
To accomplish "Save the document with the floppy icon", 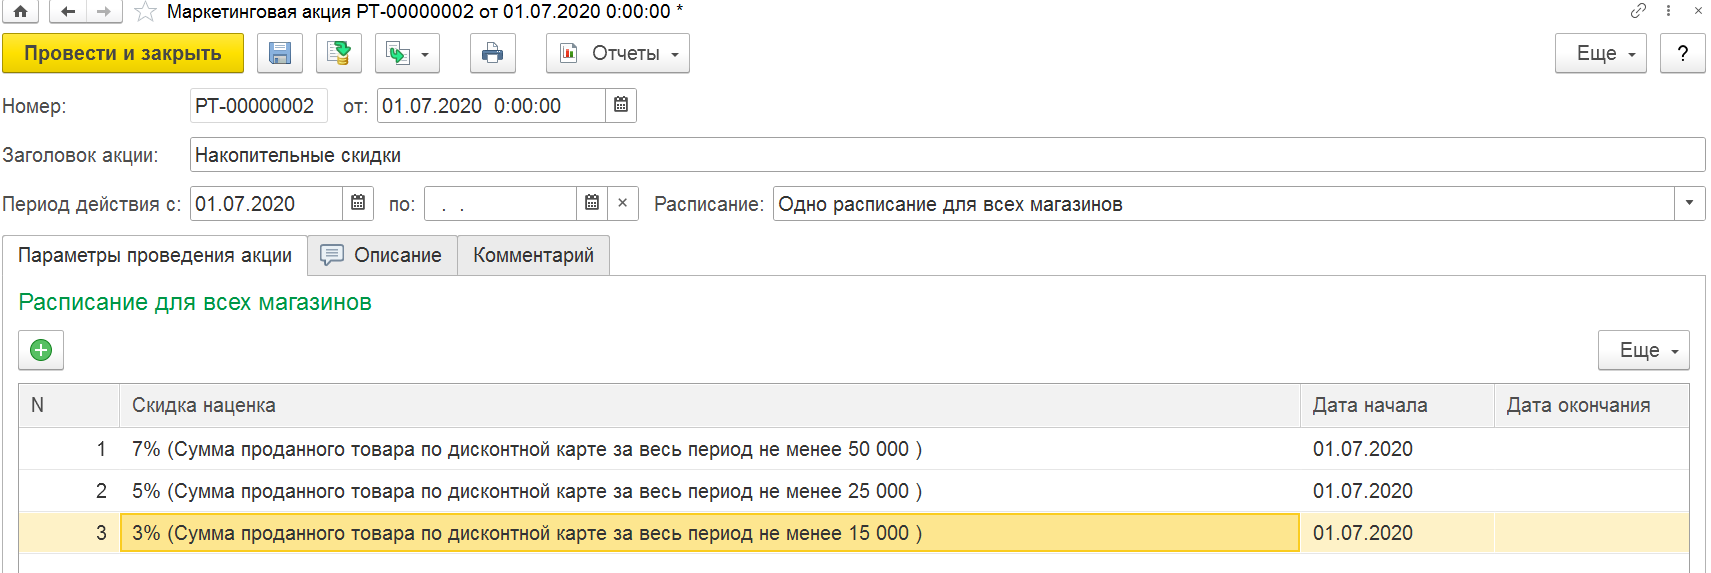I will (280, 53).
